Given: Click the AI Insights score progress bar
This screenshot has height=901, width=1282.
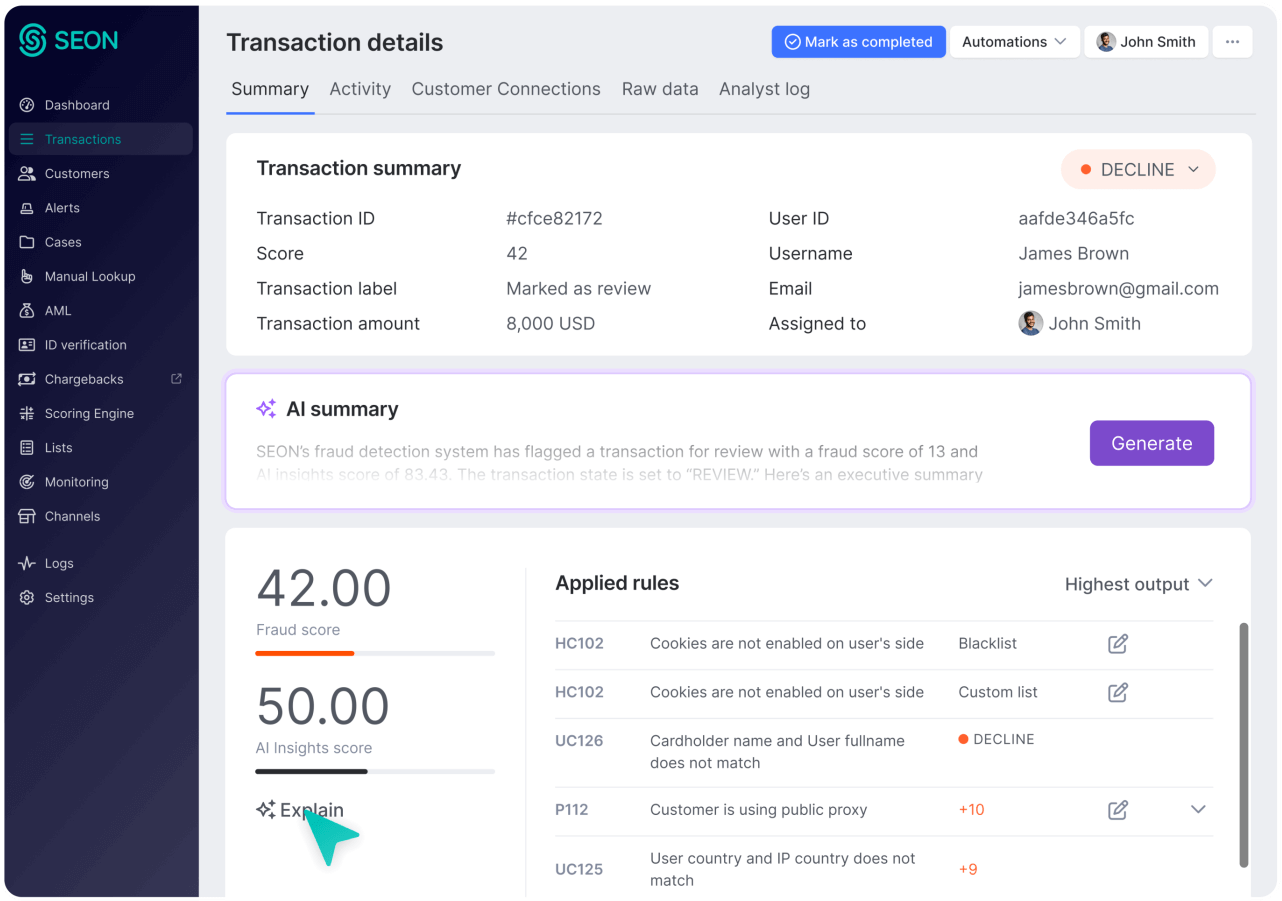Looking at the screenshot, I should pos(375,771).
